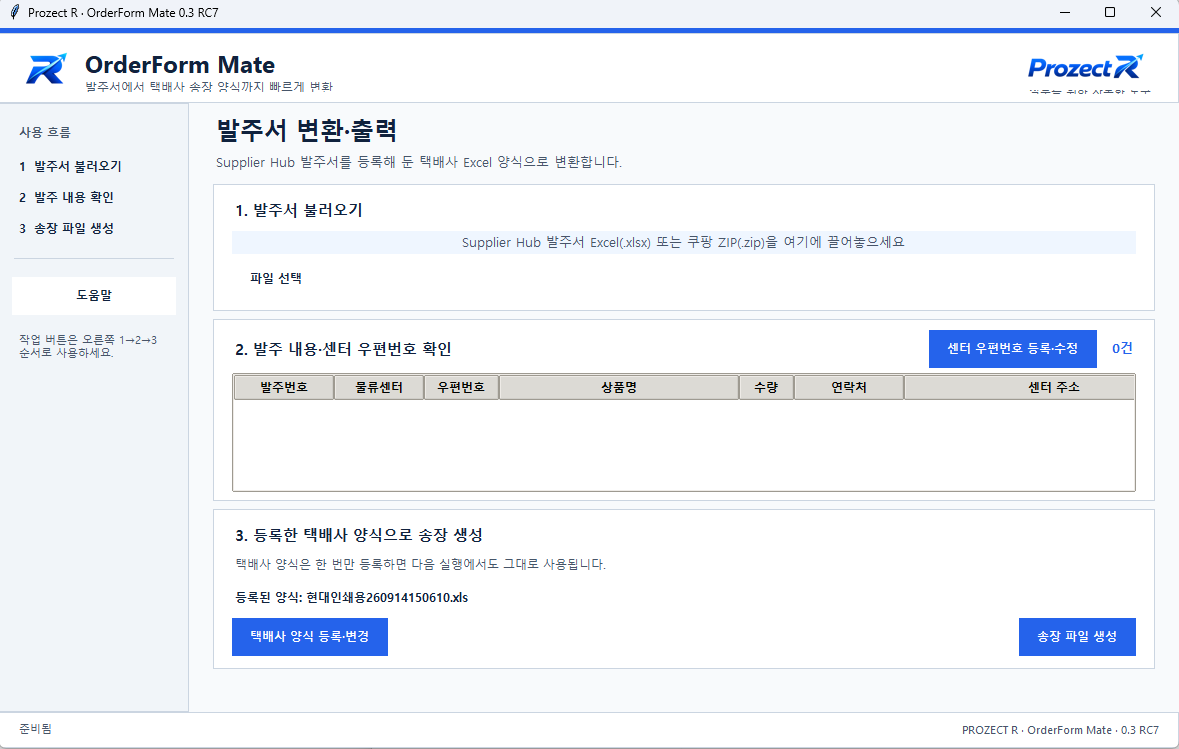Click the 상품명 column header

[619, 387]
